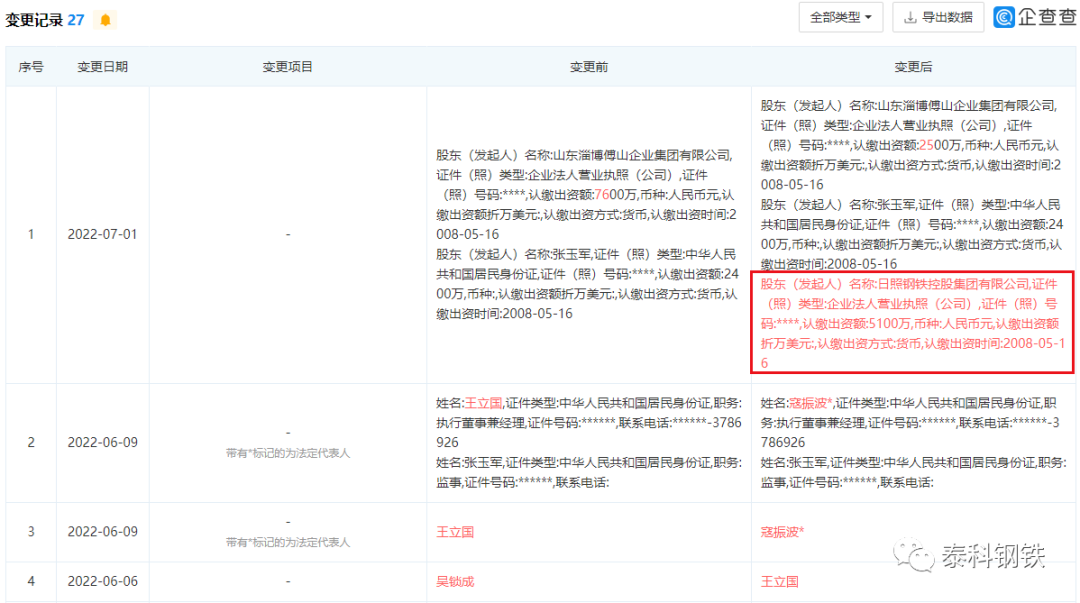Click the 变更日期 column header
This screenshot has width=1080, height=603.
coord(103,67)
